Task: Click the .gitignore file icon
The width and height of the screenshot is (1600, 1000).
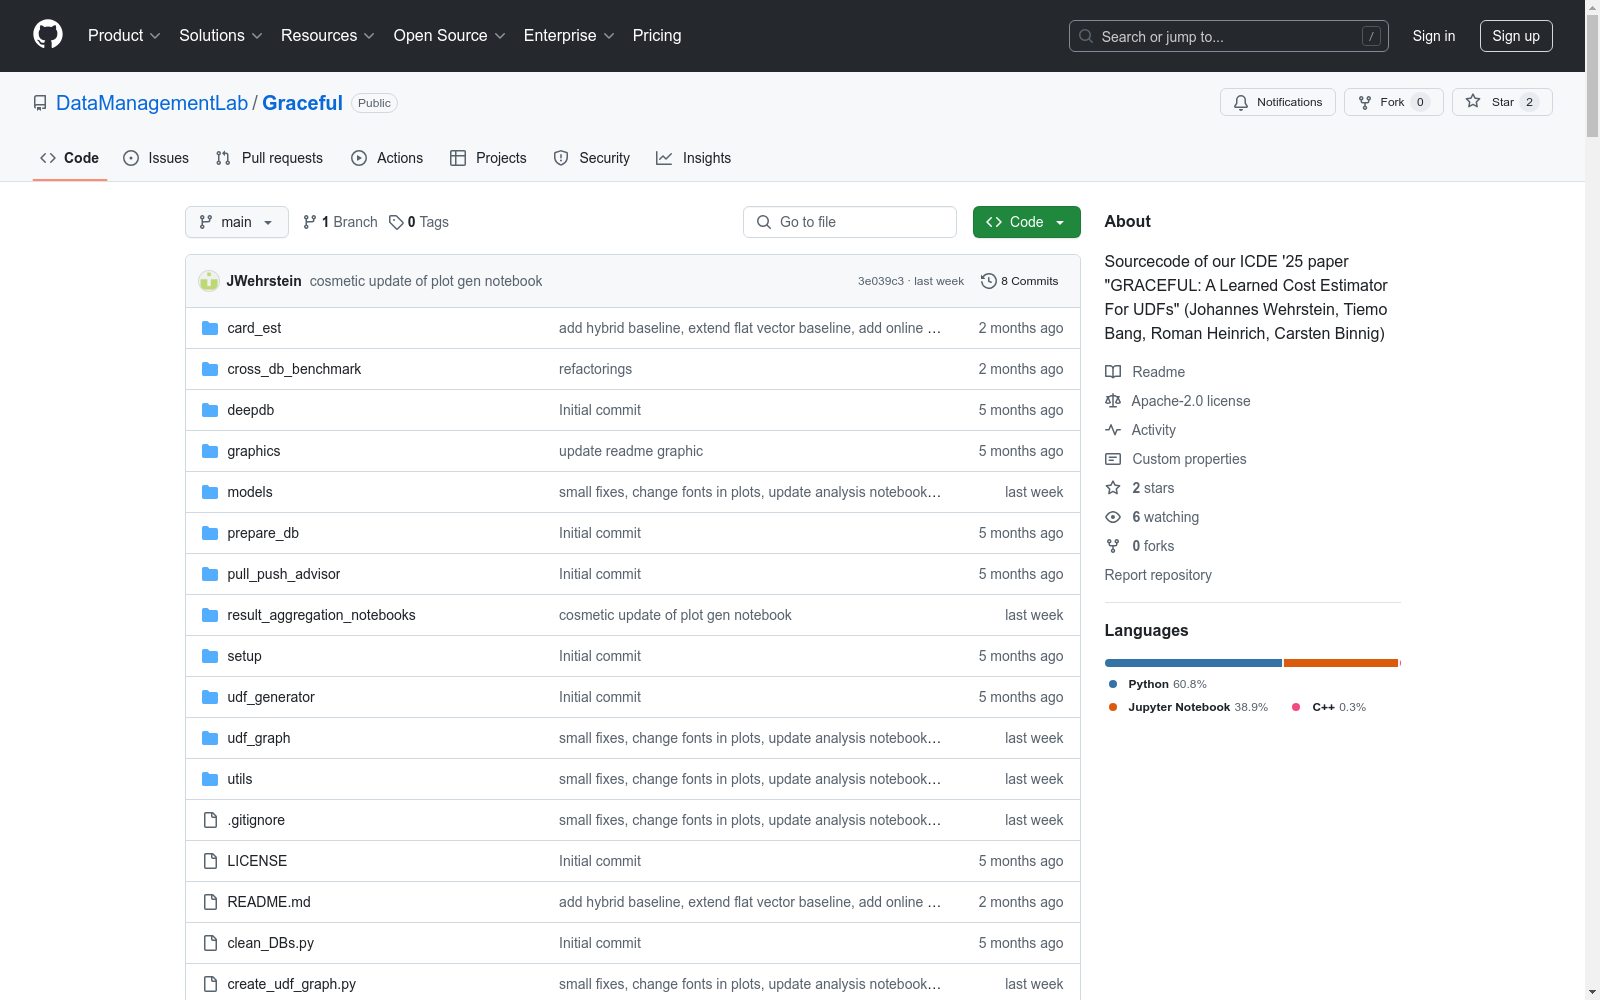Action: [210, 820]
